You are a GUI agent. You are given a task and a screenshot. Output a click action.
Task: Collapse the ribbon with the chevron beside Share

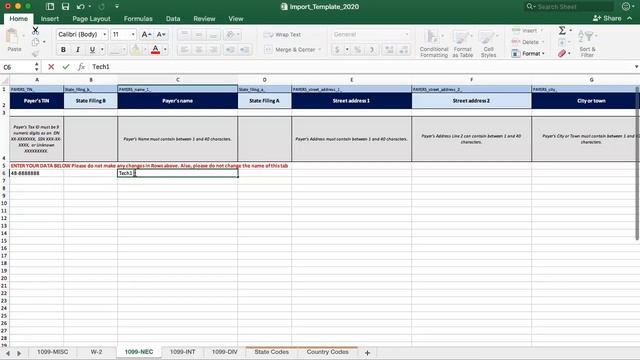630,18
